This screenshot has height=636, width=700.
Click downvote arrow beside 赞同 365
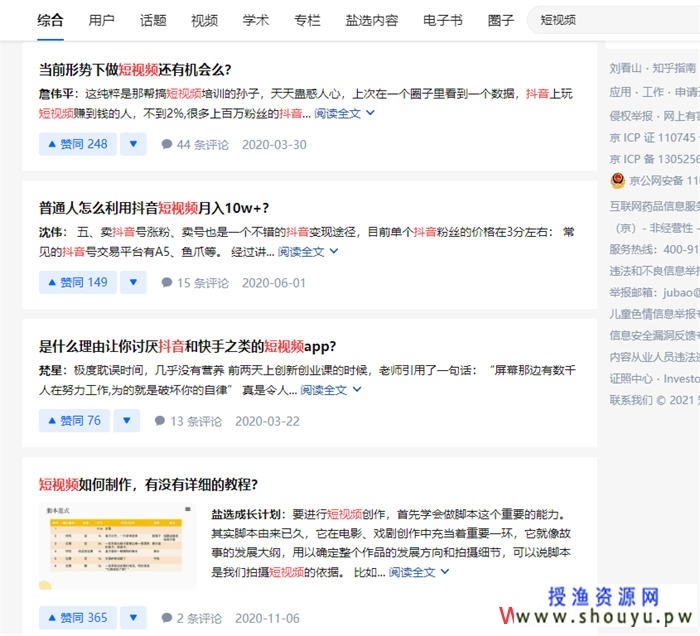[133, 617]
